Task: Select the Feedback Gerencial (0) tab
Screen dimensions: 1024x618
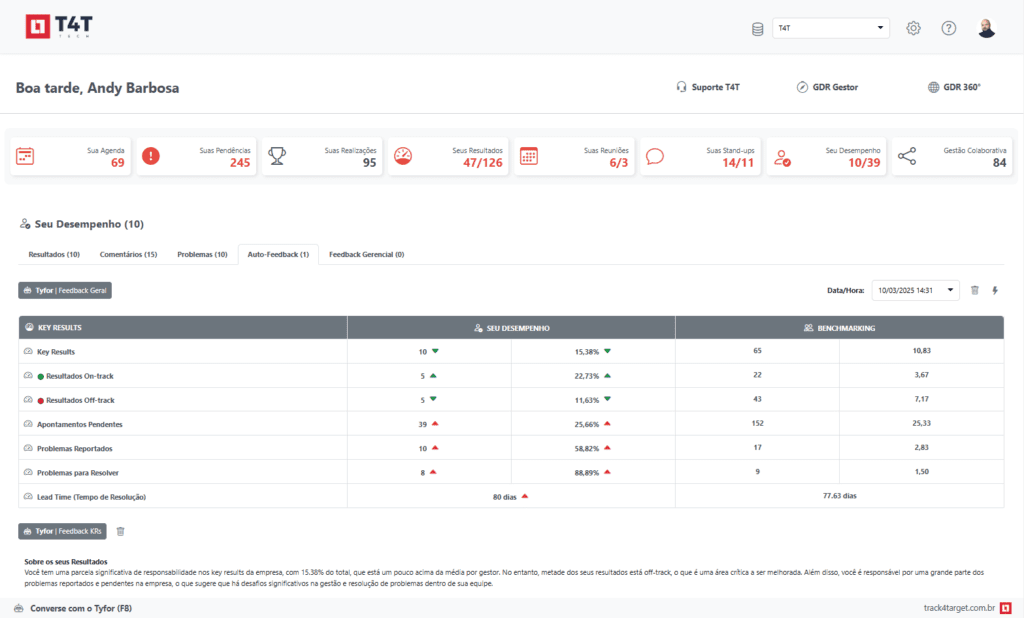Action: [x=366, y=255]
